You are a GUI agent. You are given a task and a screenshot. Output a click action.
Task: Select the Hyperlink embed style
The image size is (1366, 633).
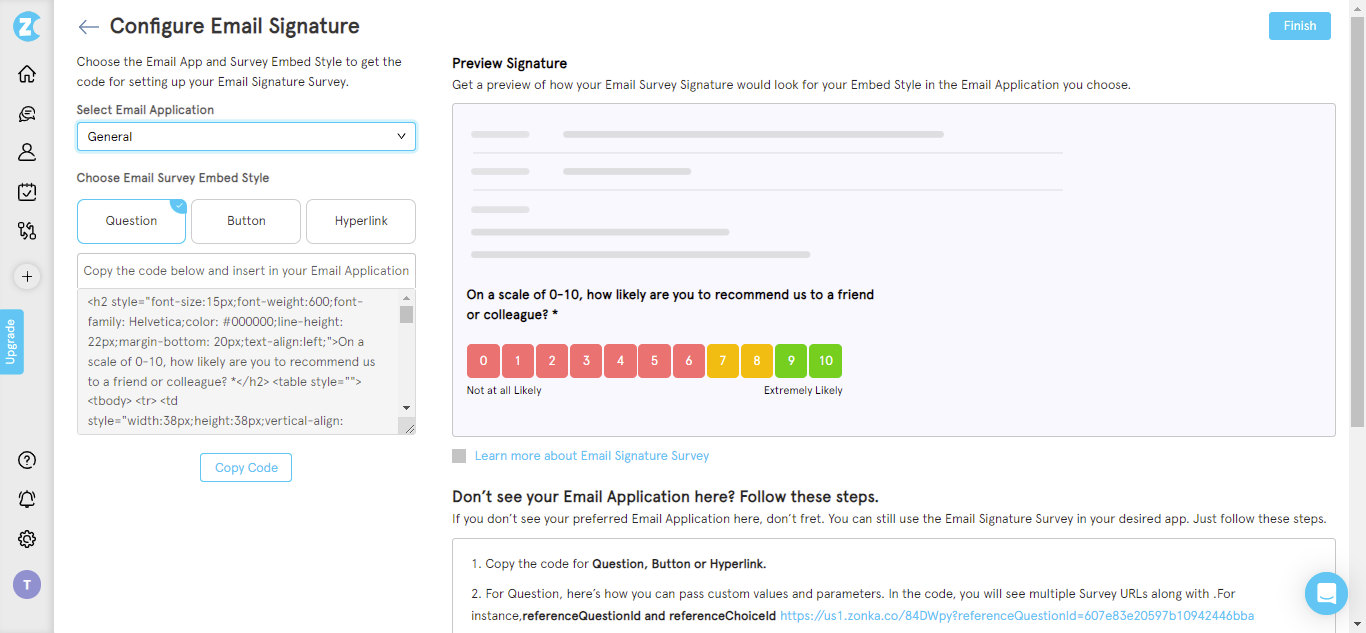pos(360,221)
